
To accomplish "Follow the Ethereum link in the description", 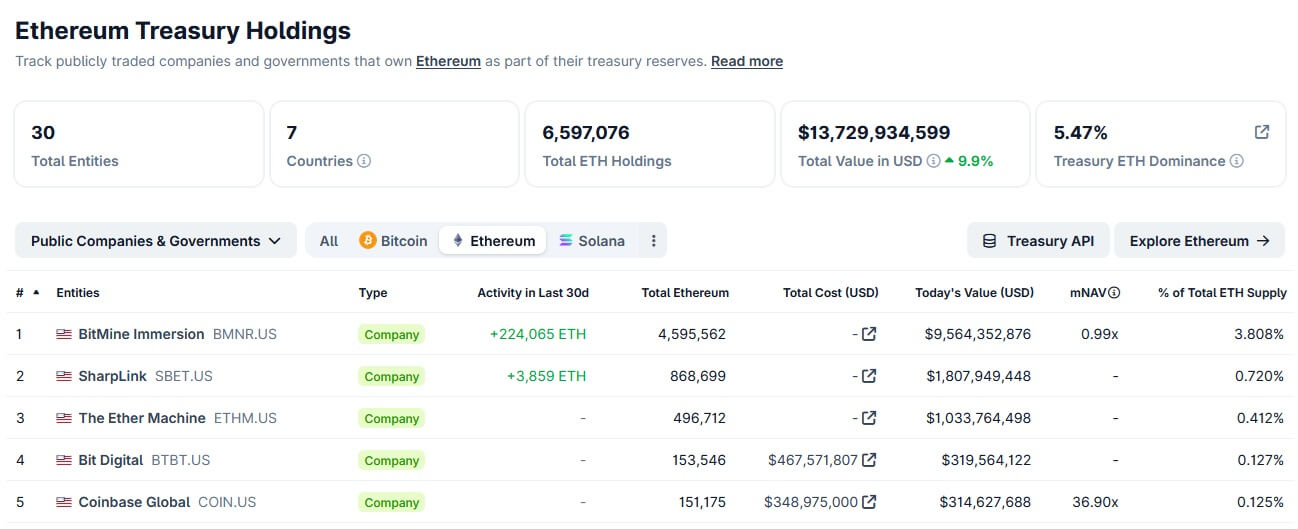I will (448, 61).
